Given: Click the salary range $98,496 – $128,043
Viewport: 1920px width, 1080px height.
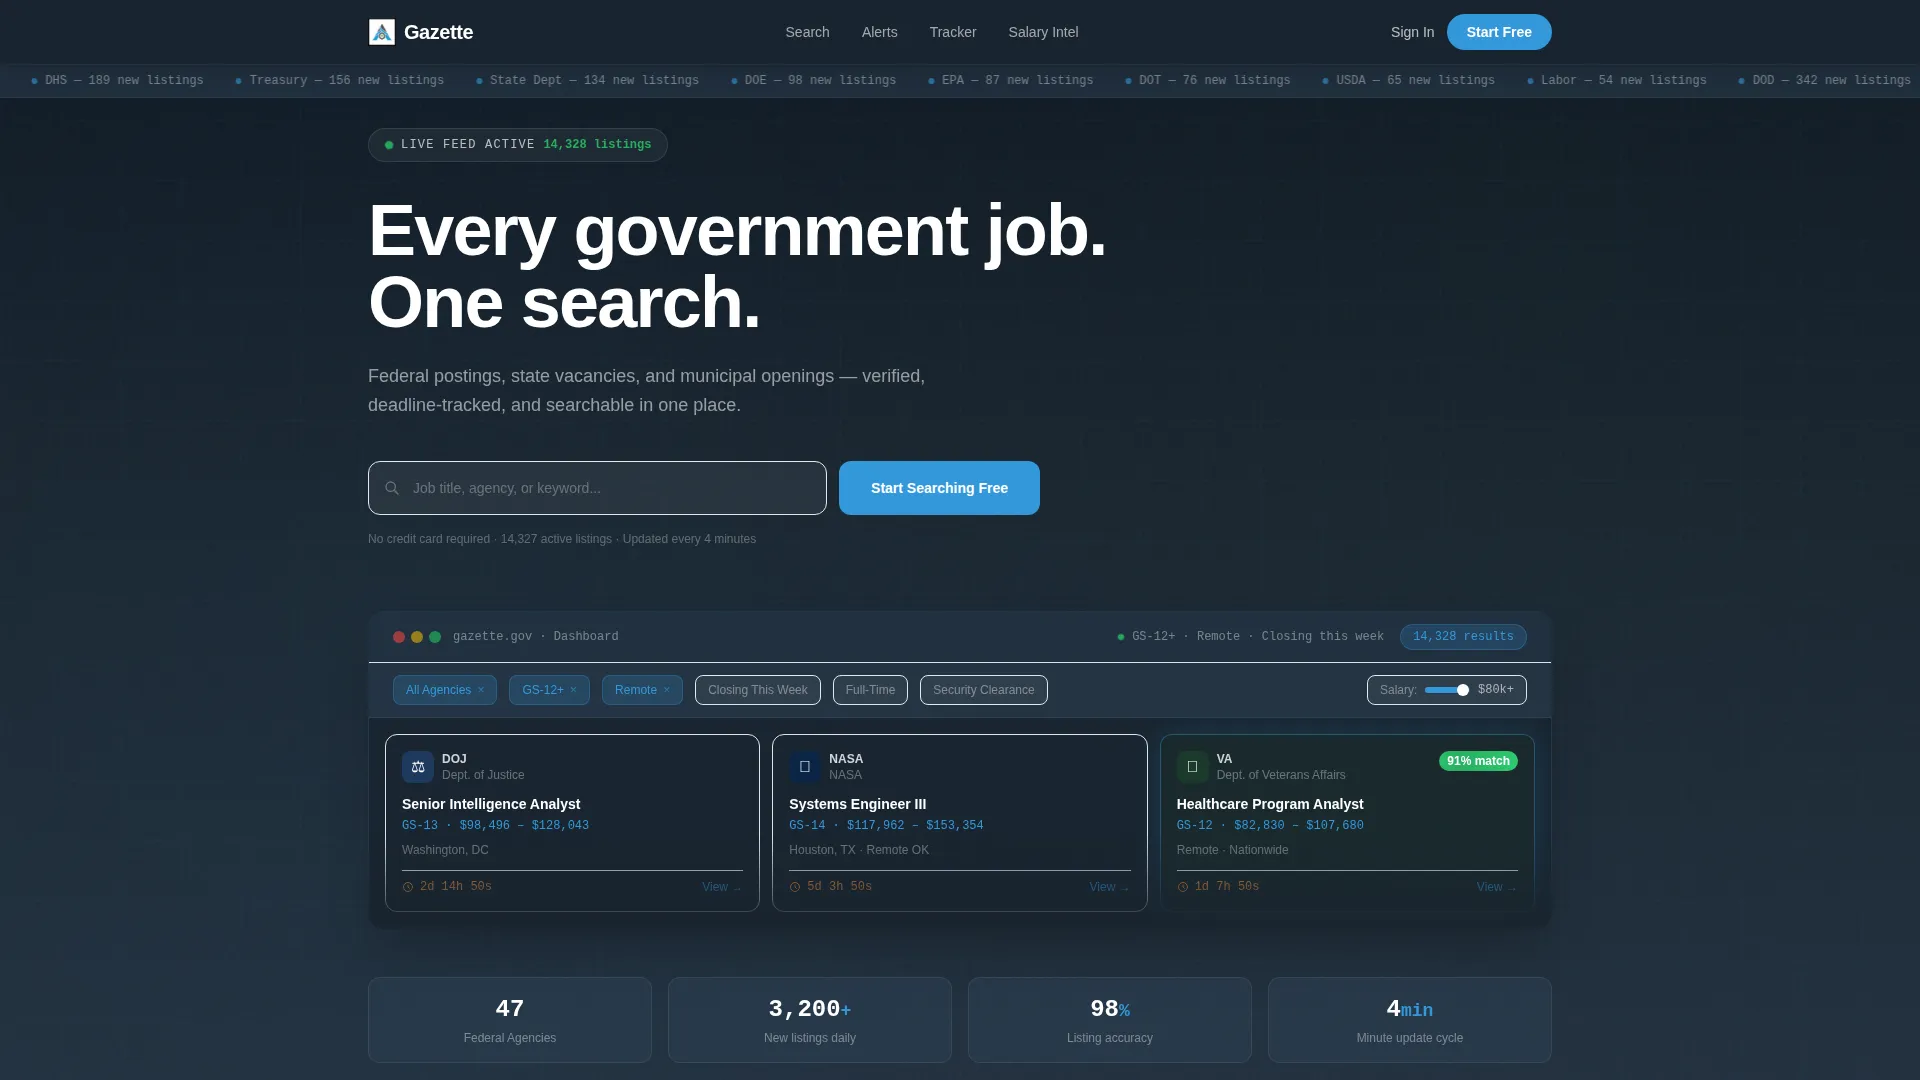Looking at the screenshot, I should [524, 826].
